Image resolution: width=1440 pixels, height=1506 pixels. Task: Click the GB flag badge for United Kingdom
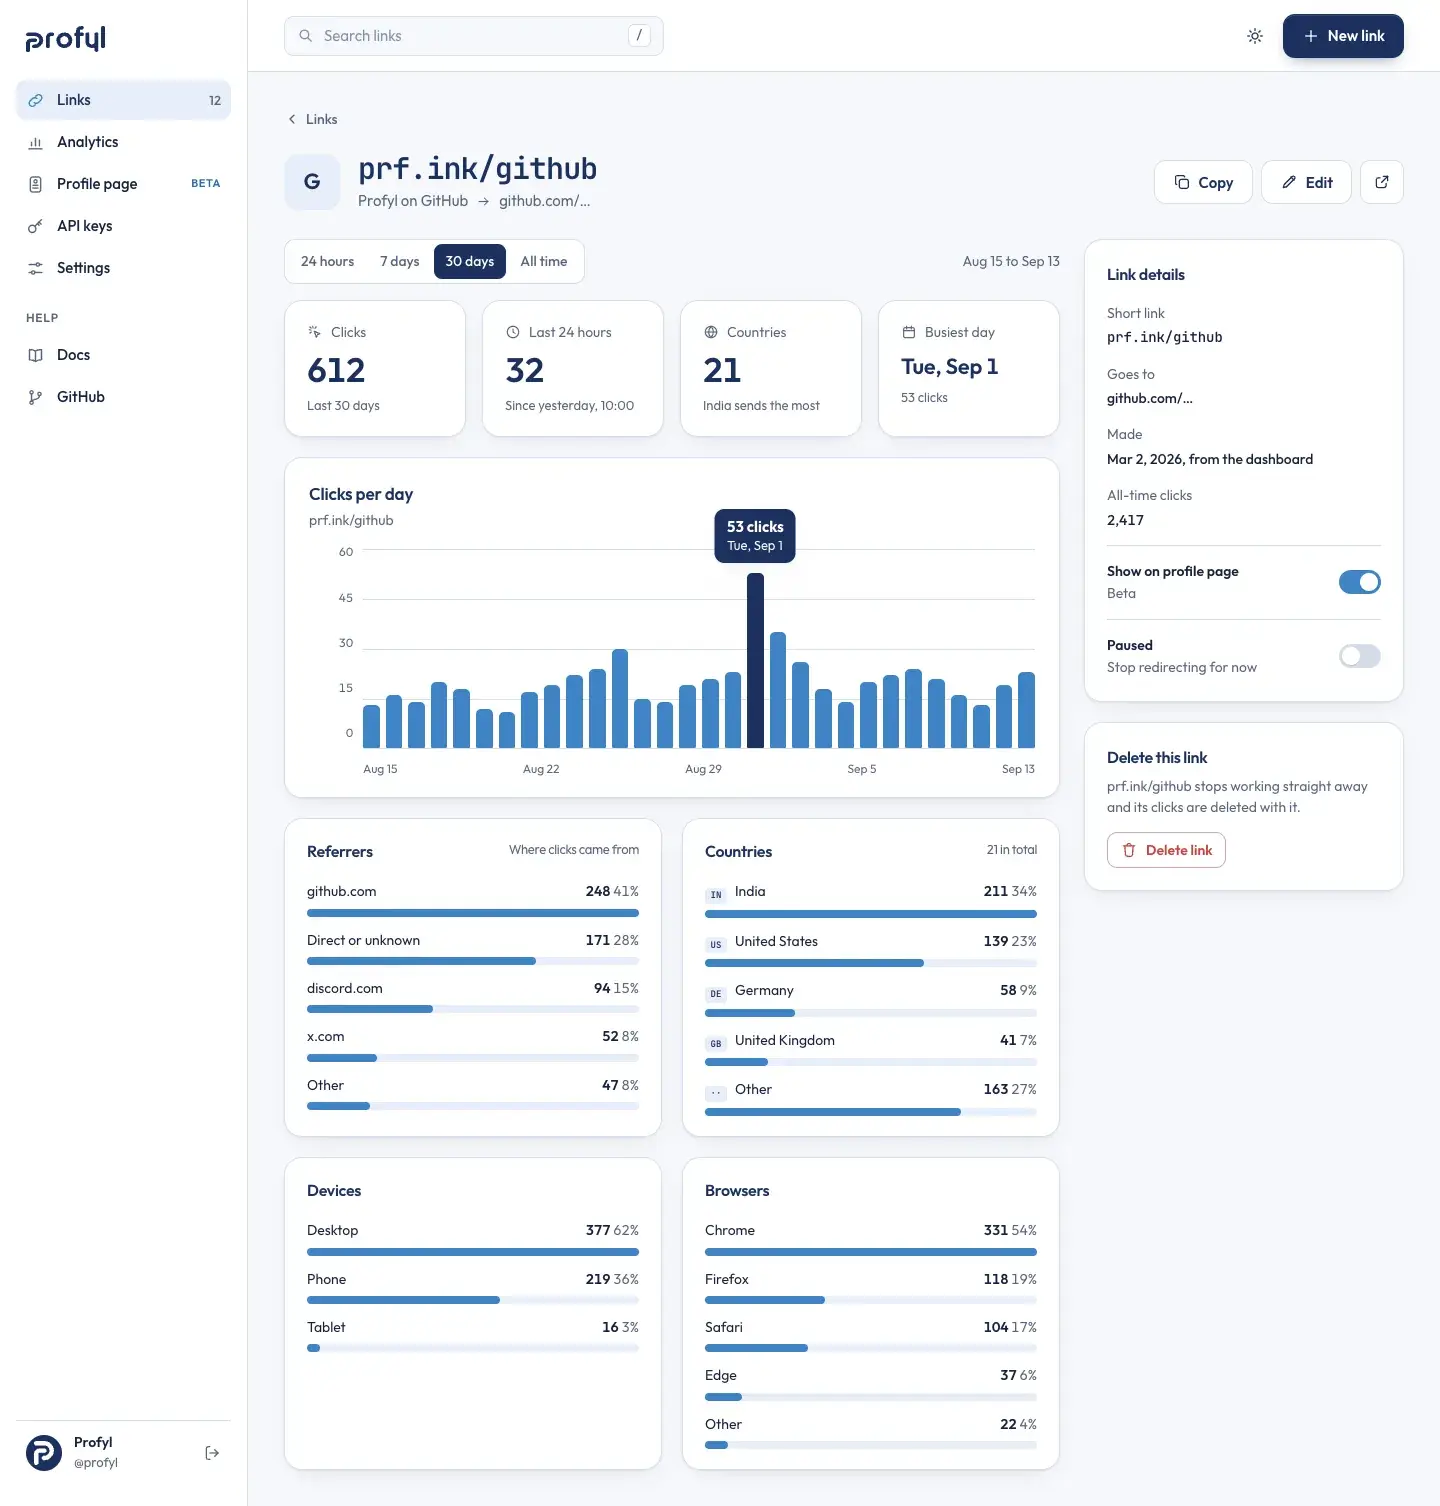point(716,1043)
